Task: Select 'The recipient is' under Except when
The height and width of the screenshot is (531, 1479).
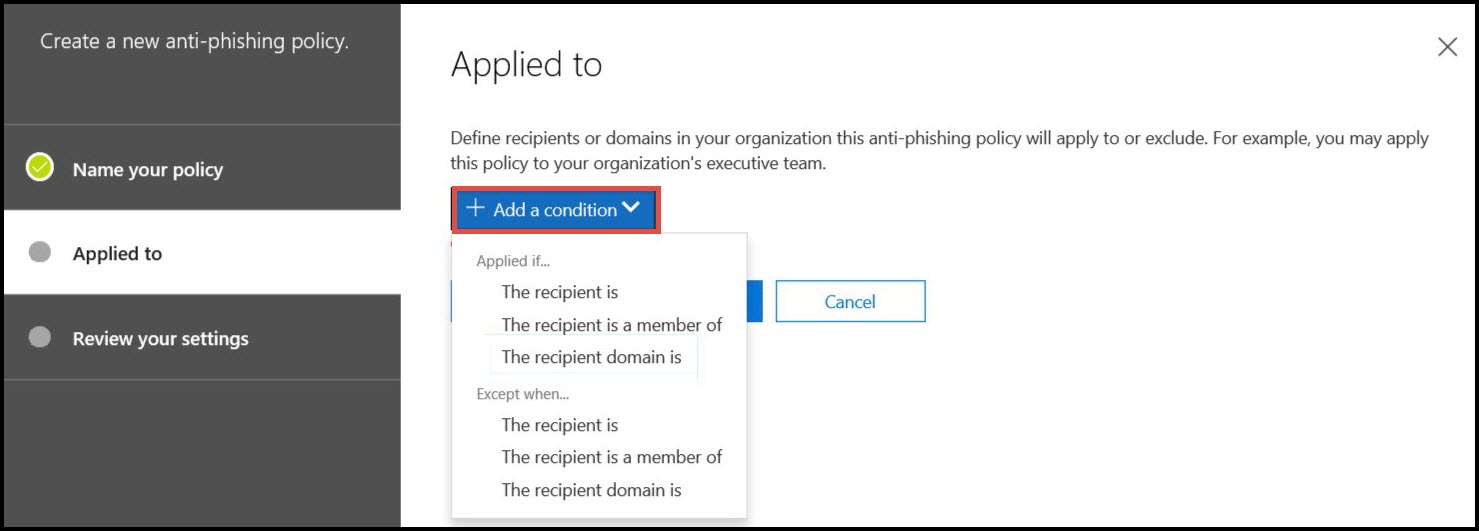Action: [x=560, y=425]
